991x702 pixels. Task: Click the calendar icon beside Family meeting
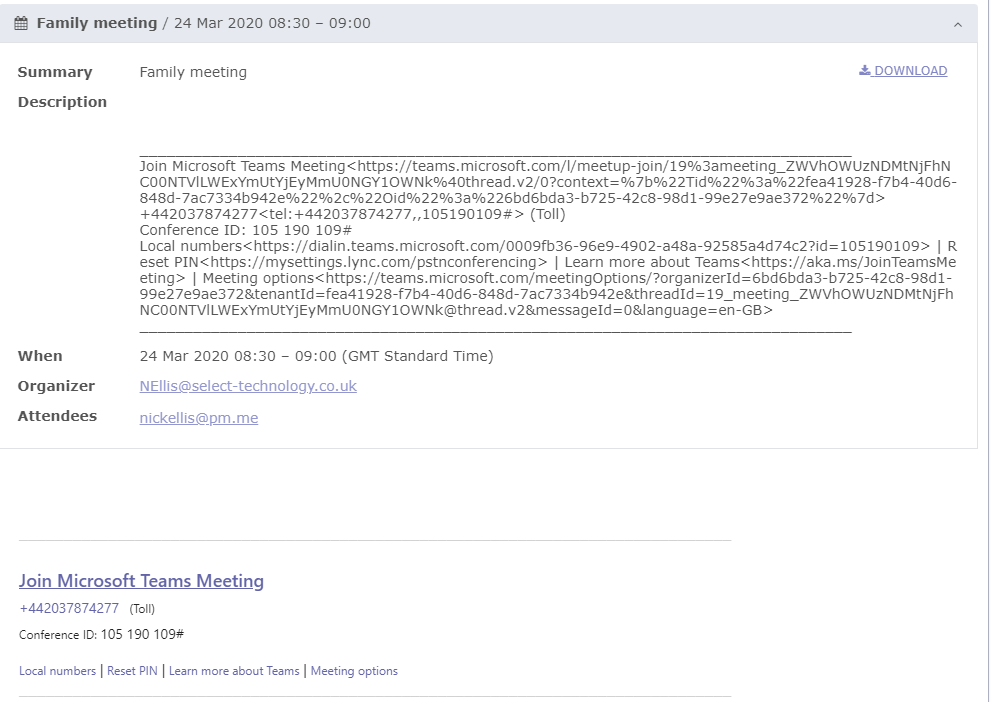tap(21, 23)
